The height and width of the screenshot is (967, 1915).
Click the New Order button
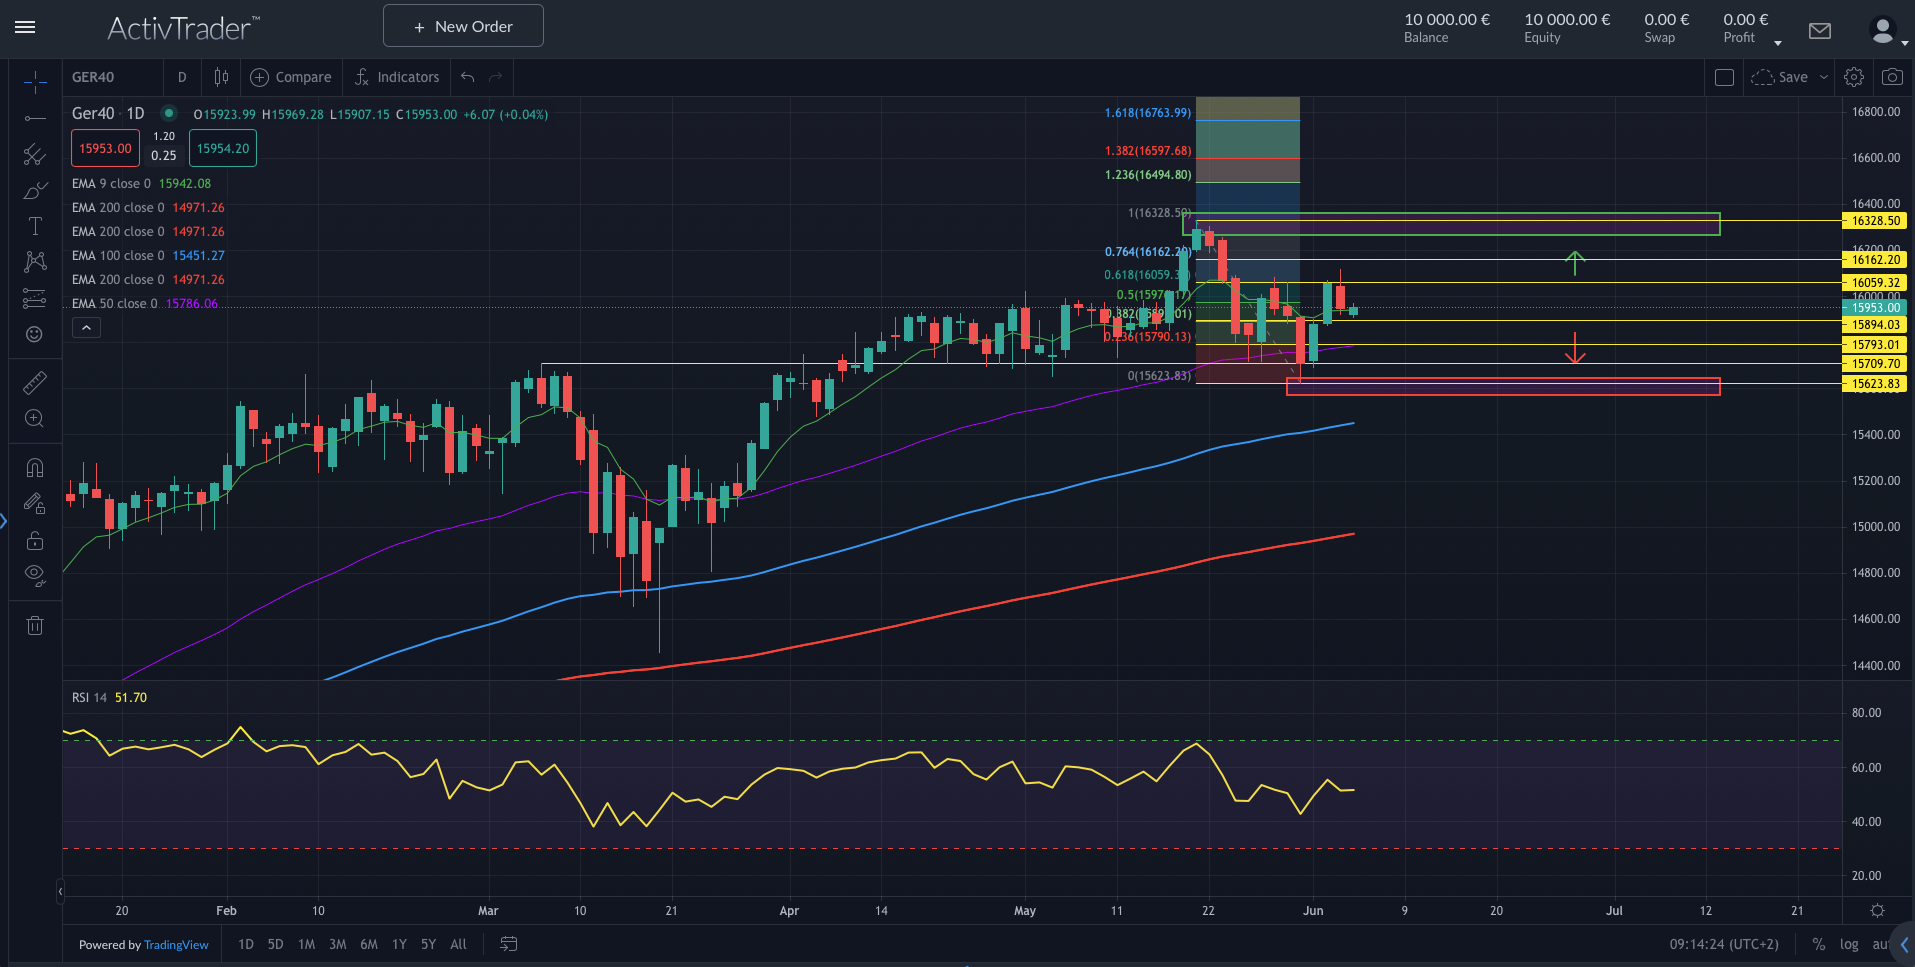(462, 25)
